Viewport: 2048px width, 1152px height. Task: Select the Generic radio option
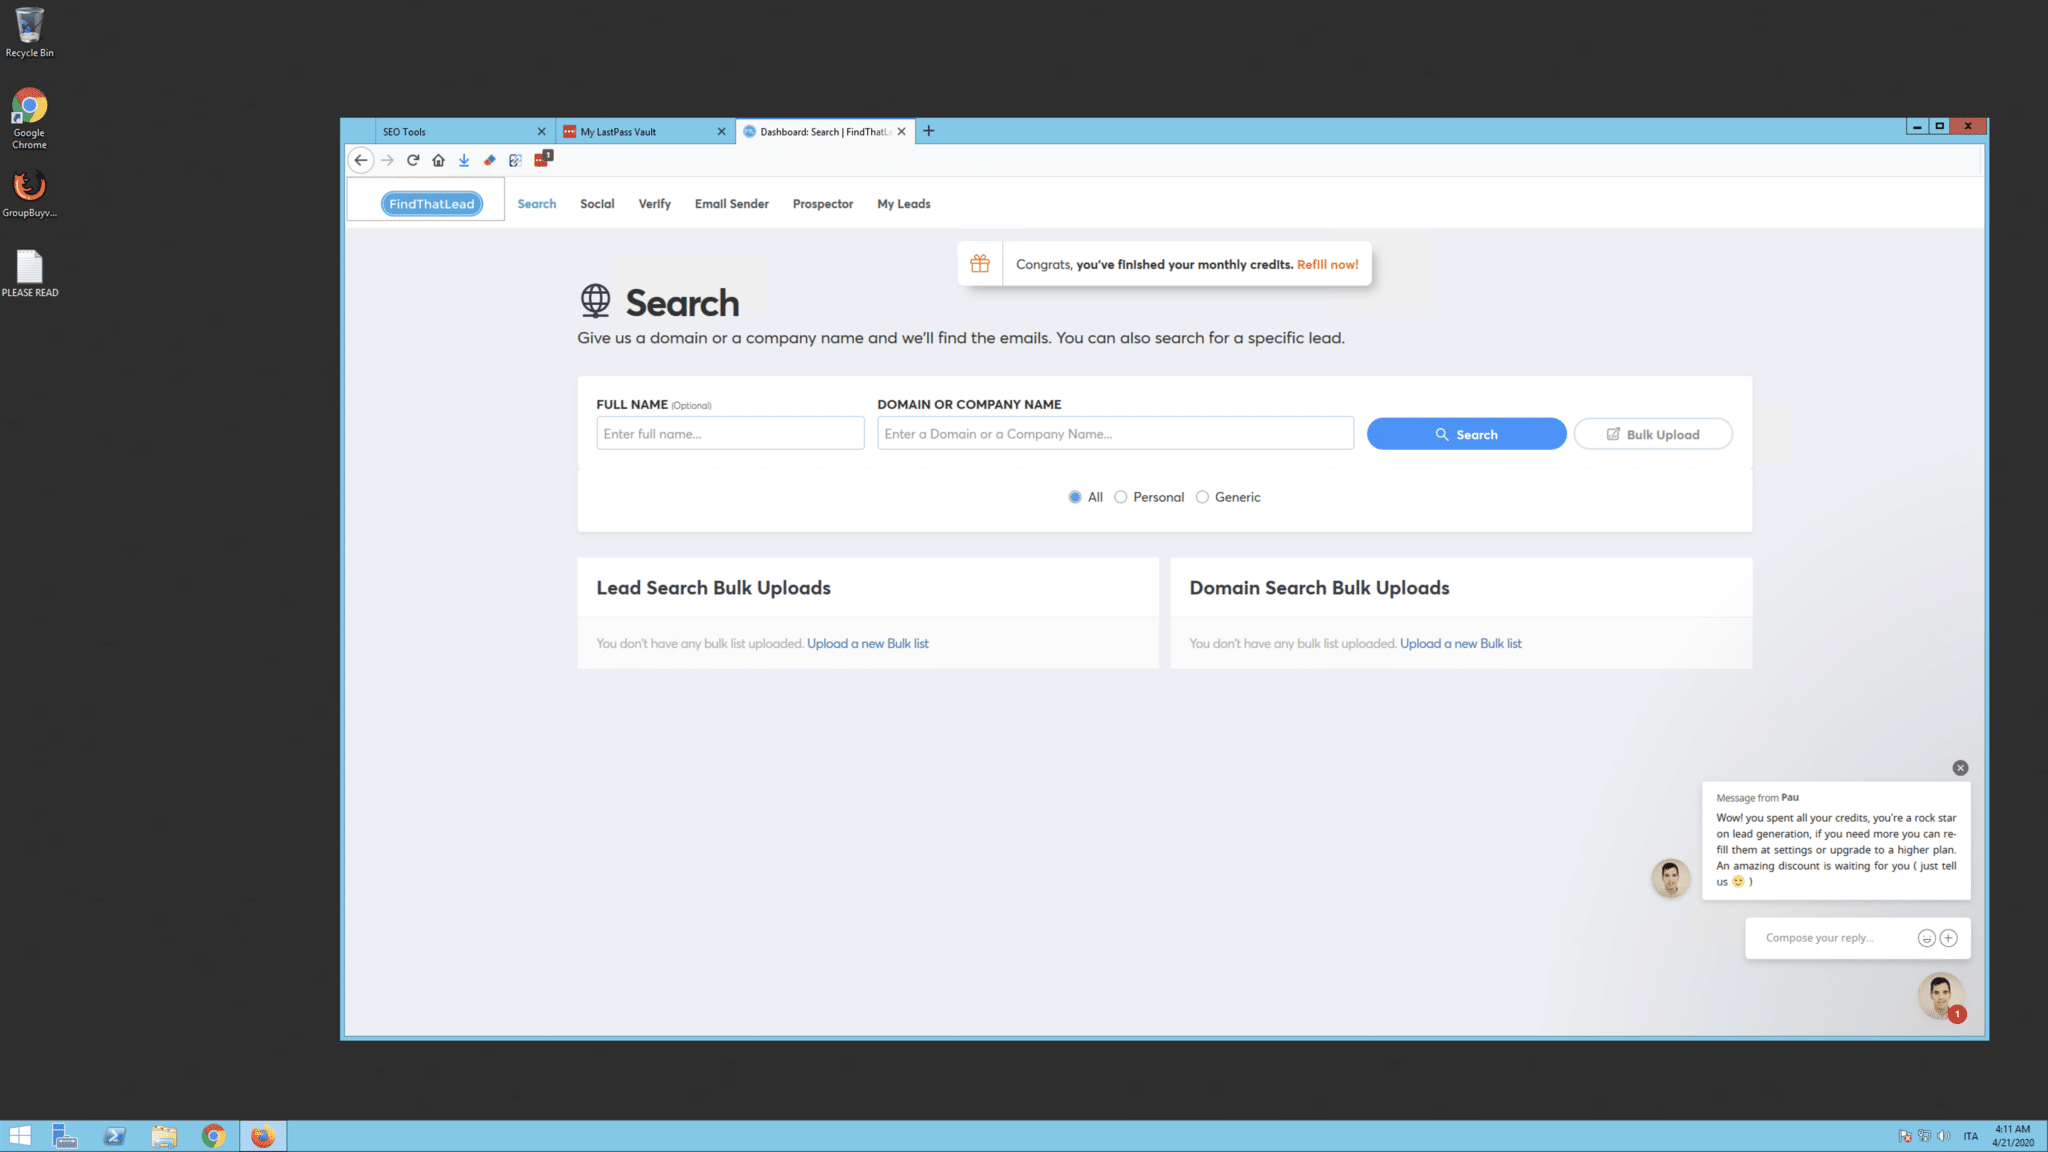1203,497
